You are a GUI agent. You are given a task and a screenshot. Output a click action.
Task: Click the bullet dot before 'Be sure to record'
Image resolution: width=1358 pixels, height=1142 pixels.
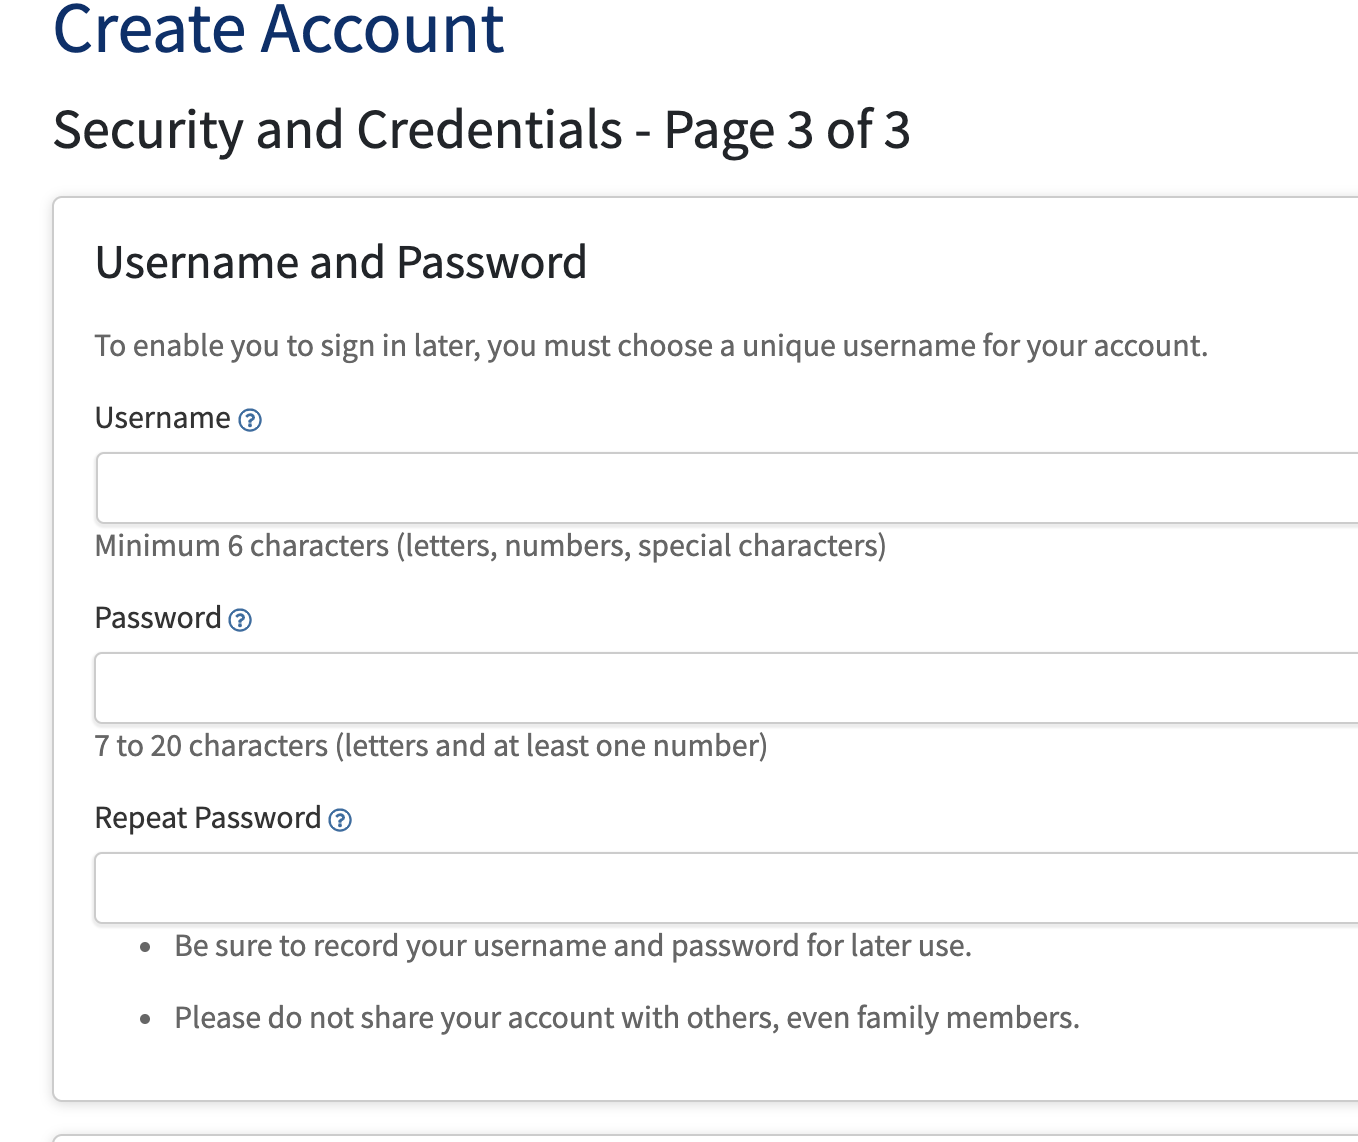[x=146, y=947]
